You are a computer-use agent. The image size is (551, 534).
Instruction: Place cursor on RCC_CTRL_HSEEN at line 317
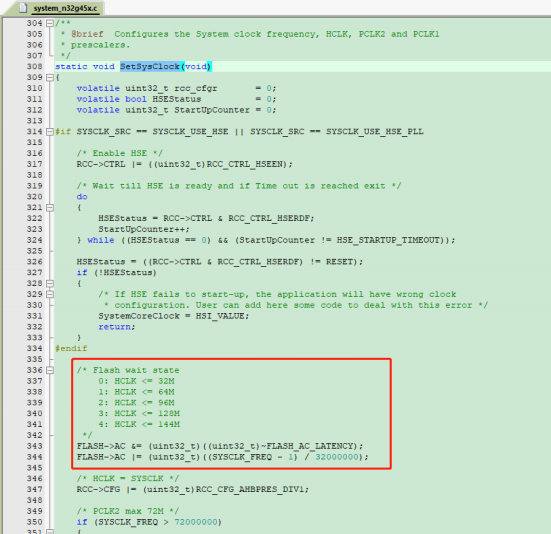pyautogui.click(x=245, y=164)
